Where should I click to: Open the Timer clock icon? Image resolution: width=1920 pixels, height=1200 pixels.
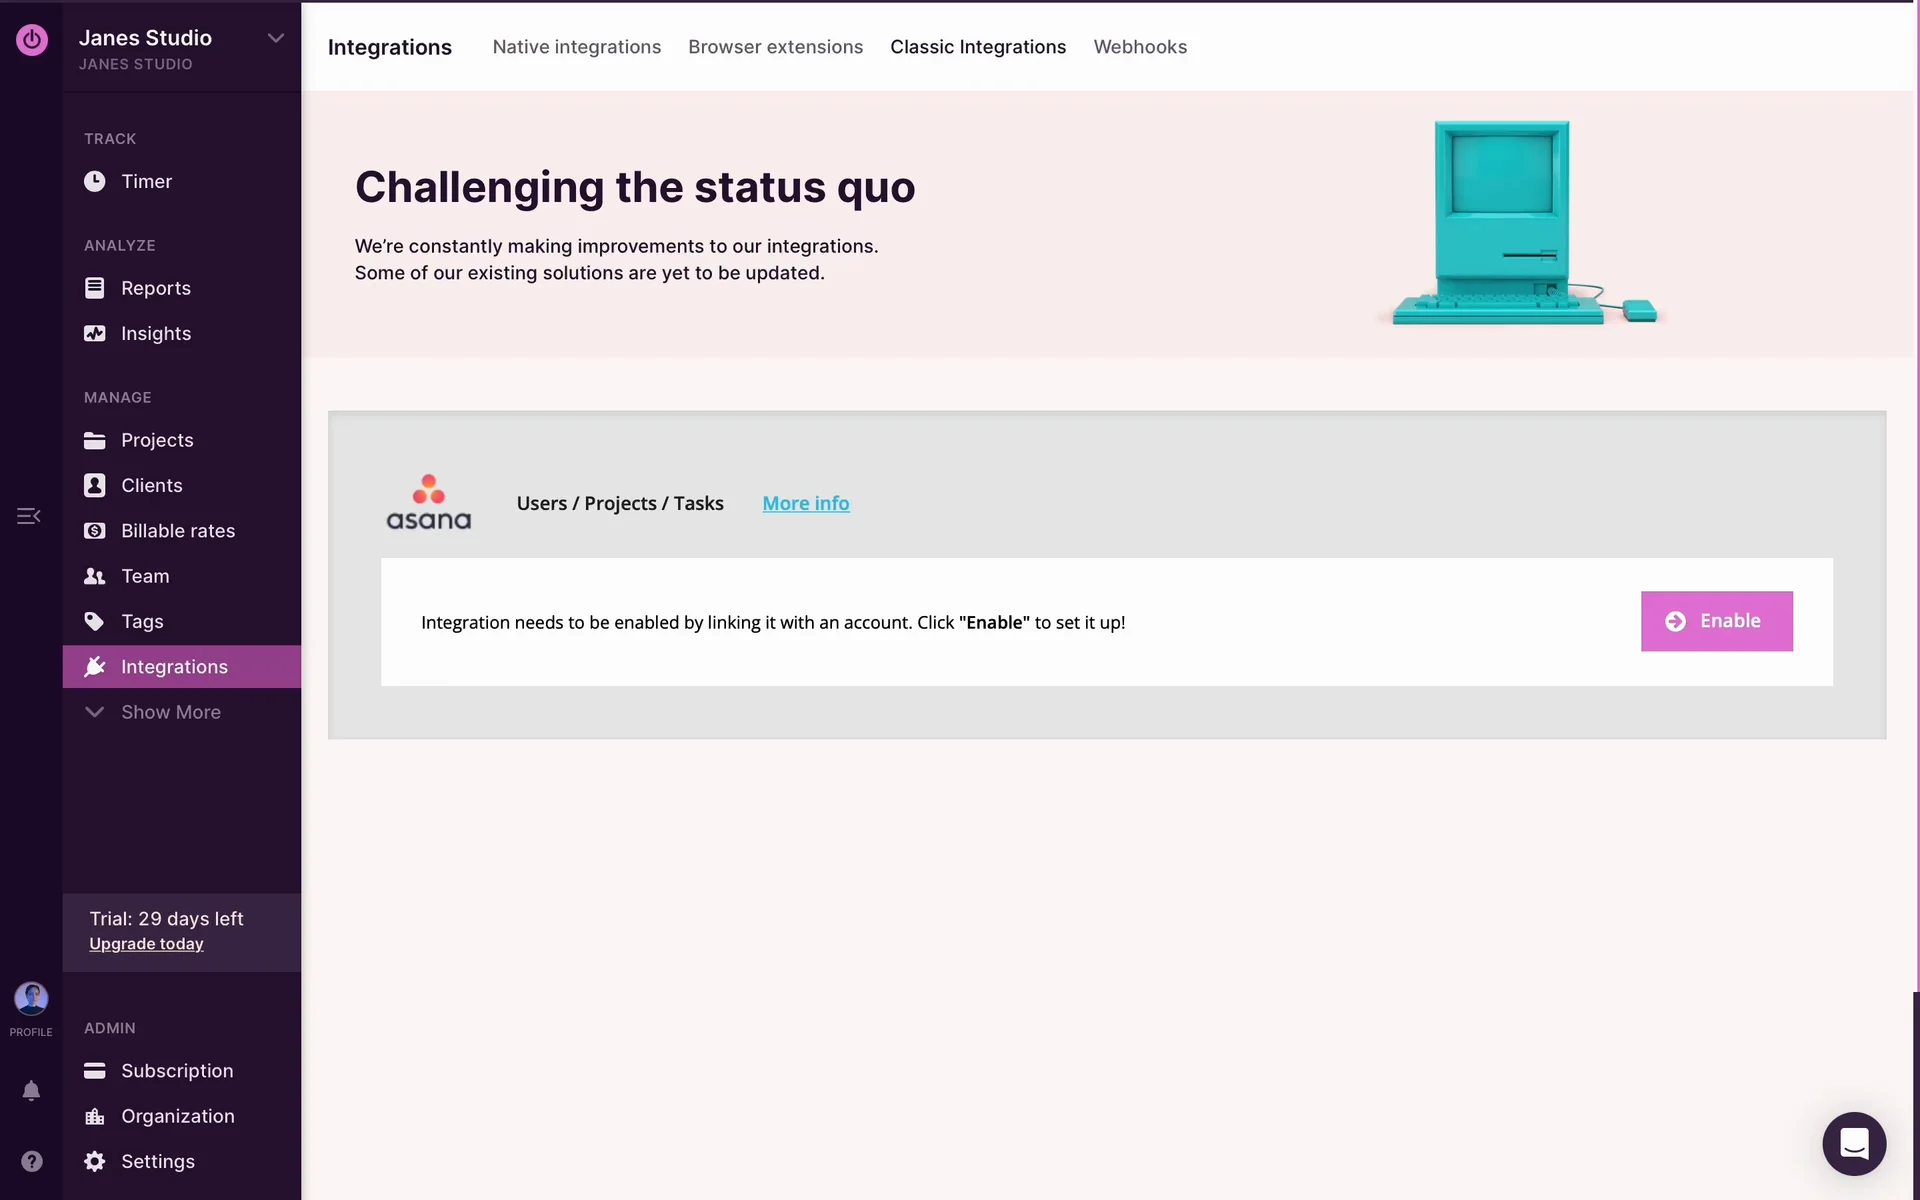coord(94,181)
